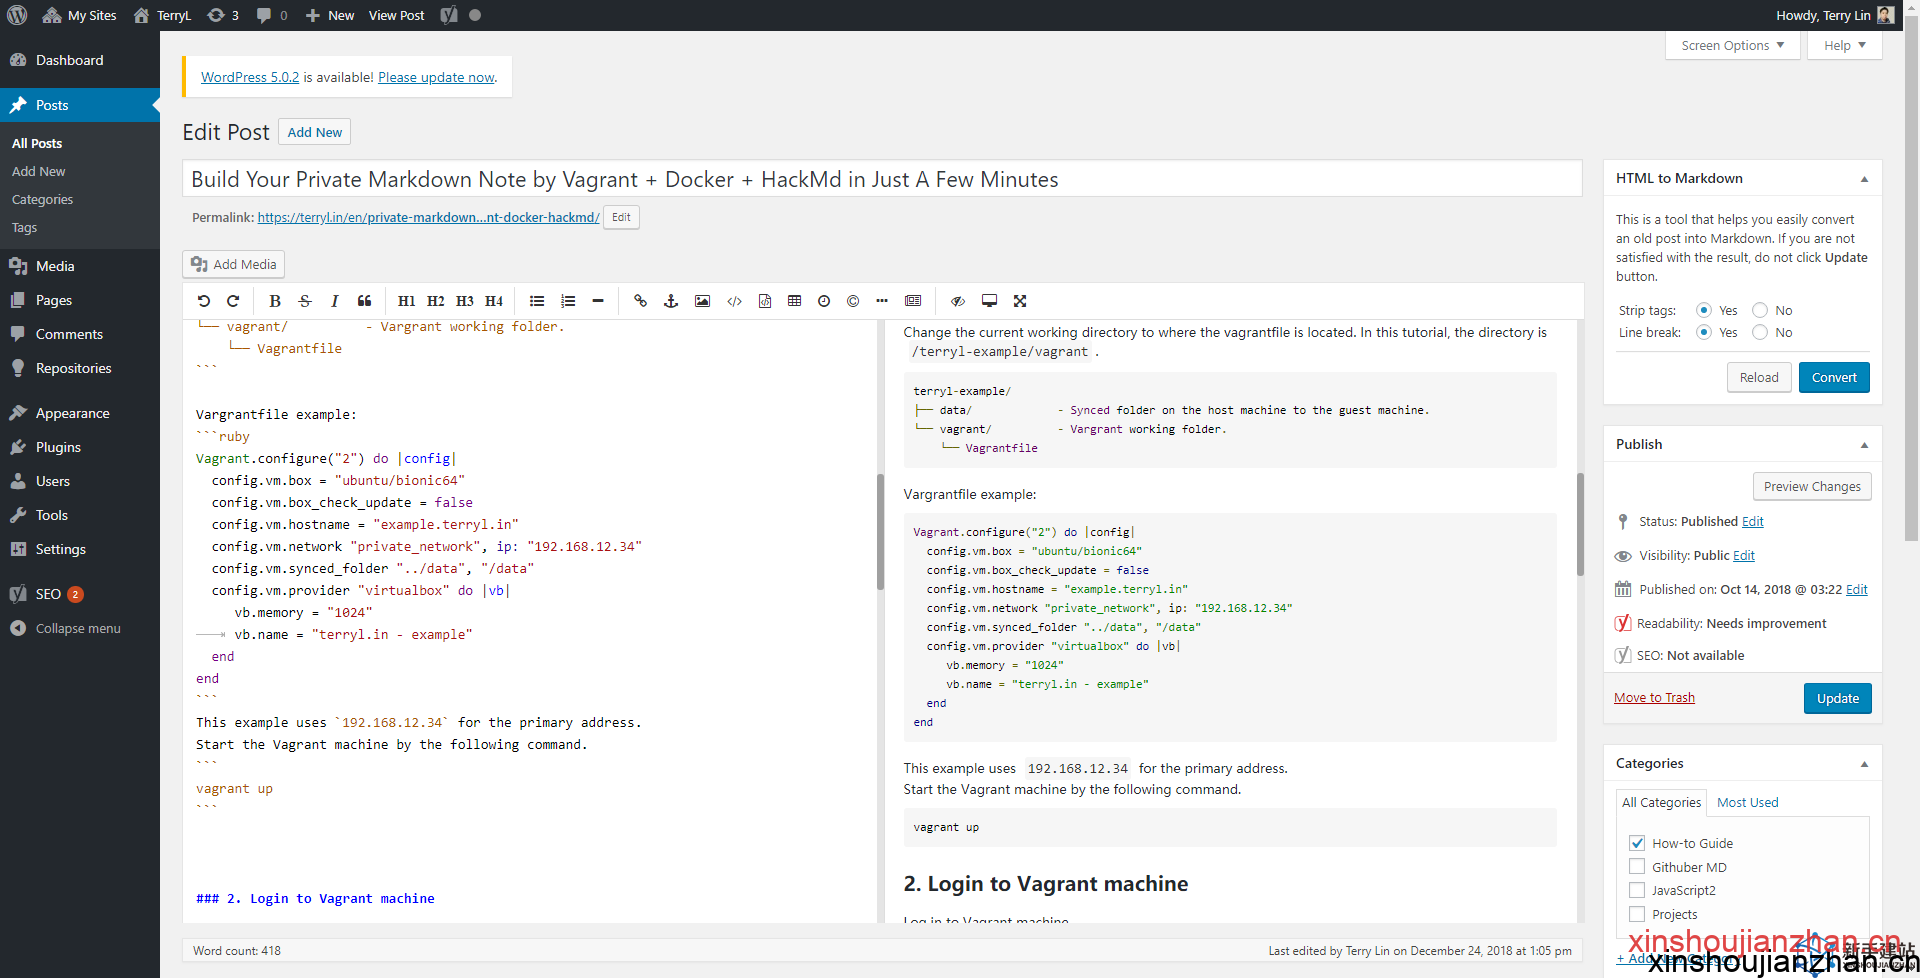This screenshot has height=978, width=1920.
Task: Collapse the Categories panel
Action: click(x=1864, y=764)
